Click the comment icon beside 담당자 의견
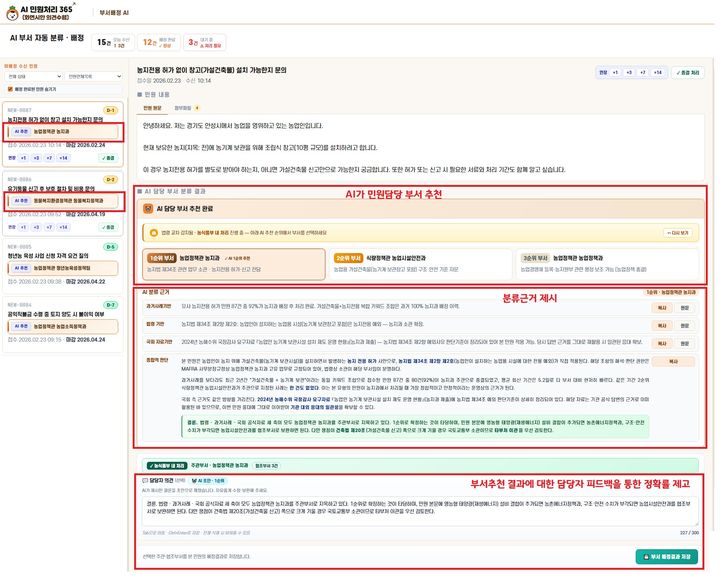The width and height of the screenshot is (720, 585). pos(145,481)
